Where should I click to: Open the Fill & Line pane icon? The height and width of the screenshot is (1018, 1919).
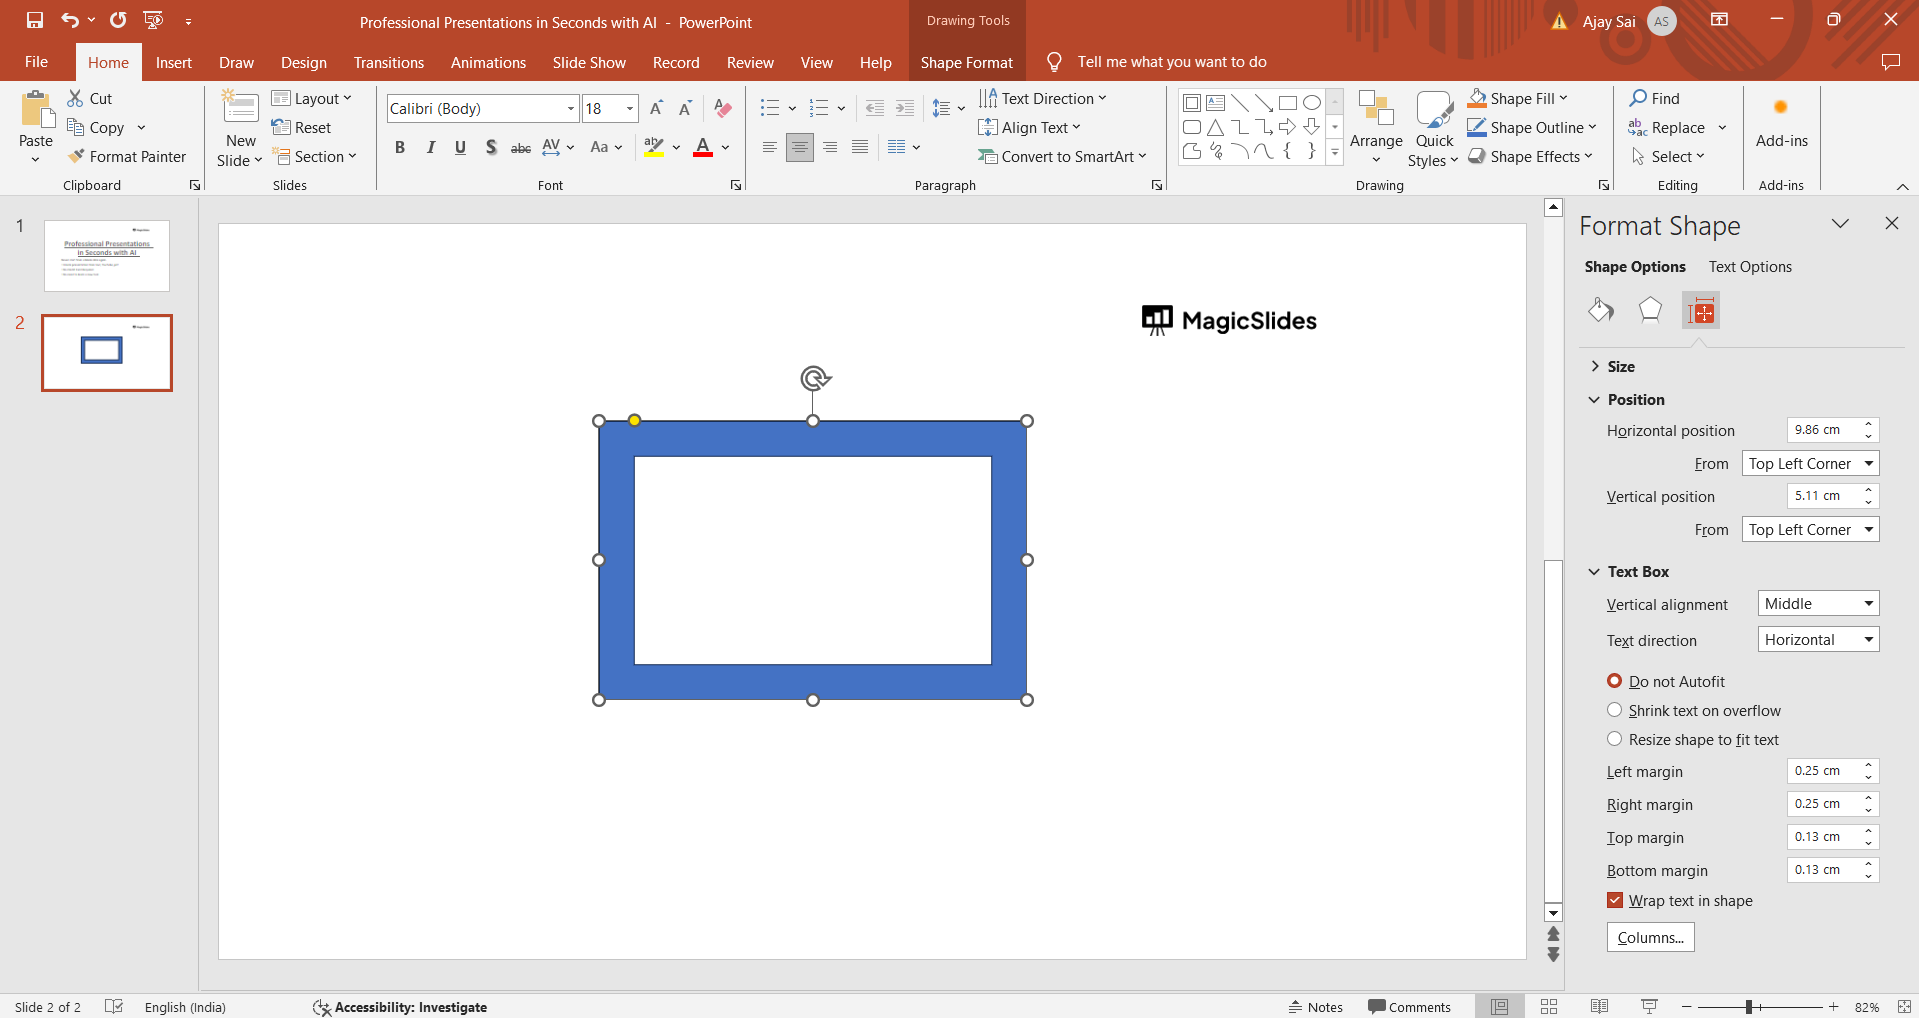[x=1600, y=311]
